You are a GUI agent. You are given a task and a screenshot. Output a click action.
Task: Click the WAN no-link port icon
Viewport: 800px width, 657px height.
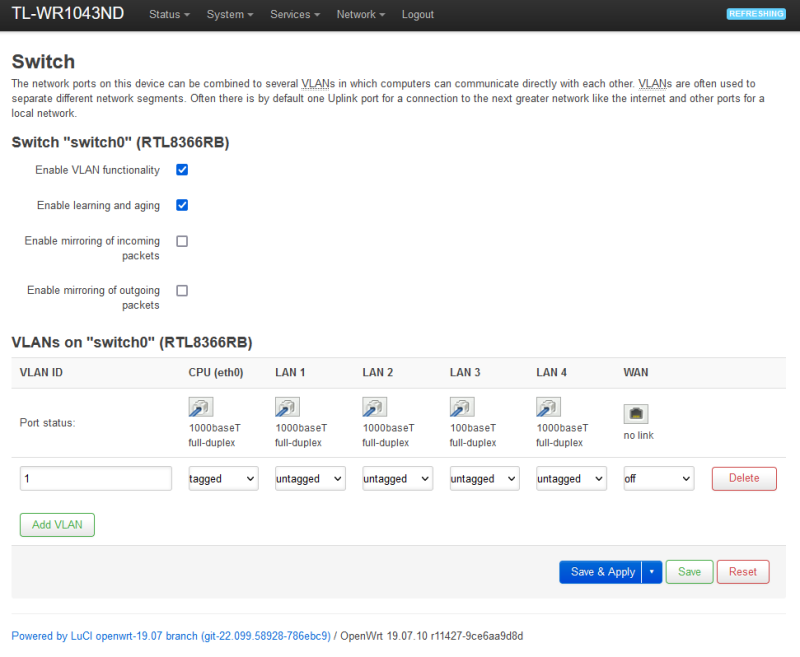636,414
